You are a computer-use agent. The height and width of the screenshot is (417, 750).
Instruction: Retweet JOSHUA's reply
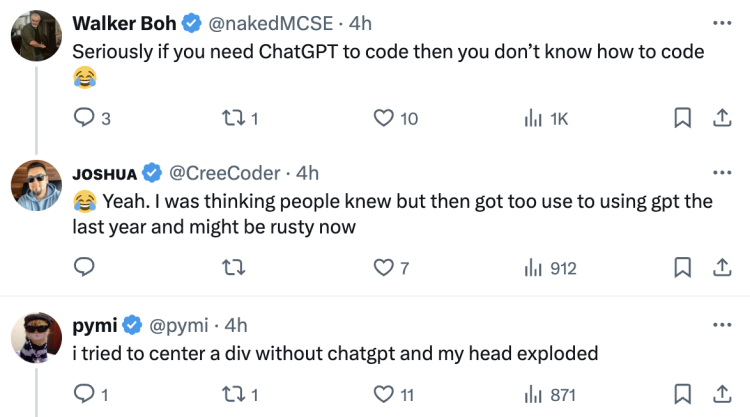[x=234, y=267]
